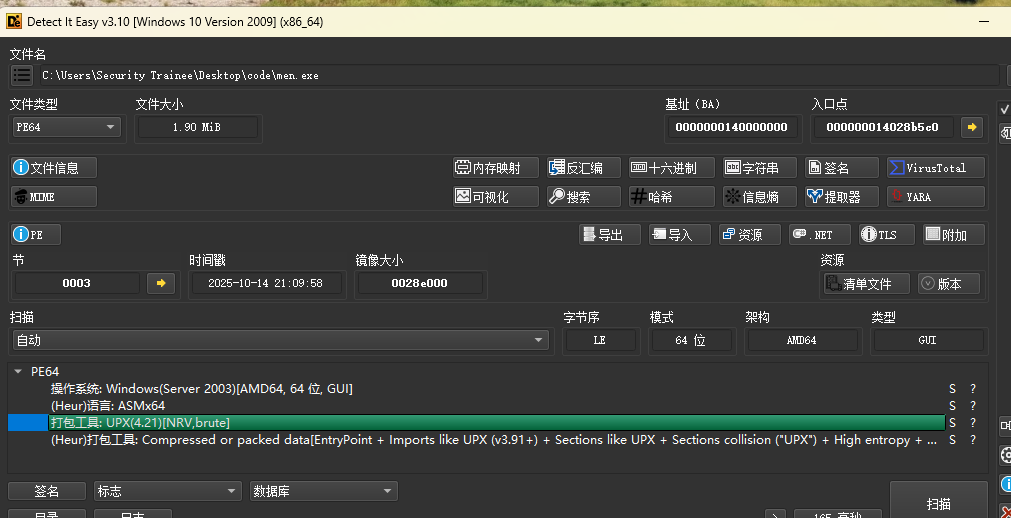Image resolution: width=1011 pixels, height=518 pixels.
Task: Open 版本 version button
Action: [949, 284]
